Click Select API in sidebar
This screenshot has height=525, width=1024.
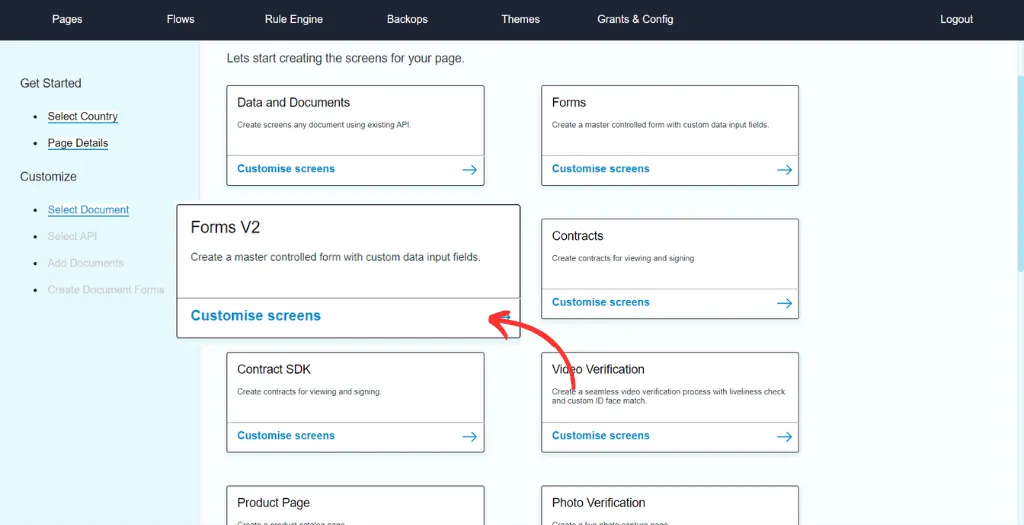pos(72,236)
